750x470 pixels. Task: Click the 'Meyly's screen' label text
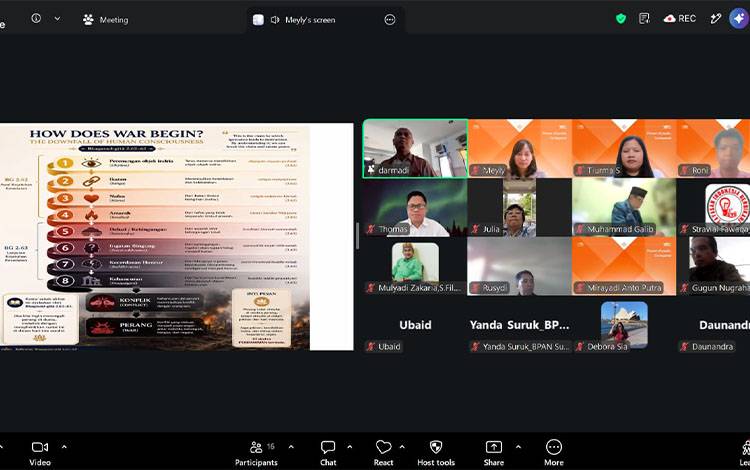pos(310,20)
